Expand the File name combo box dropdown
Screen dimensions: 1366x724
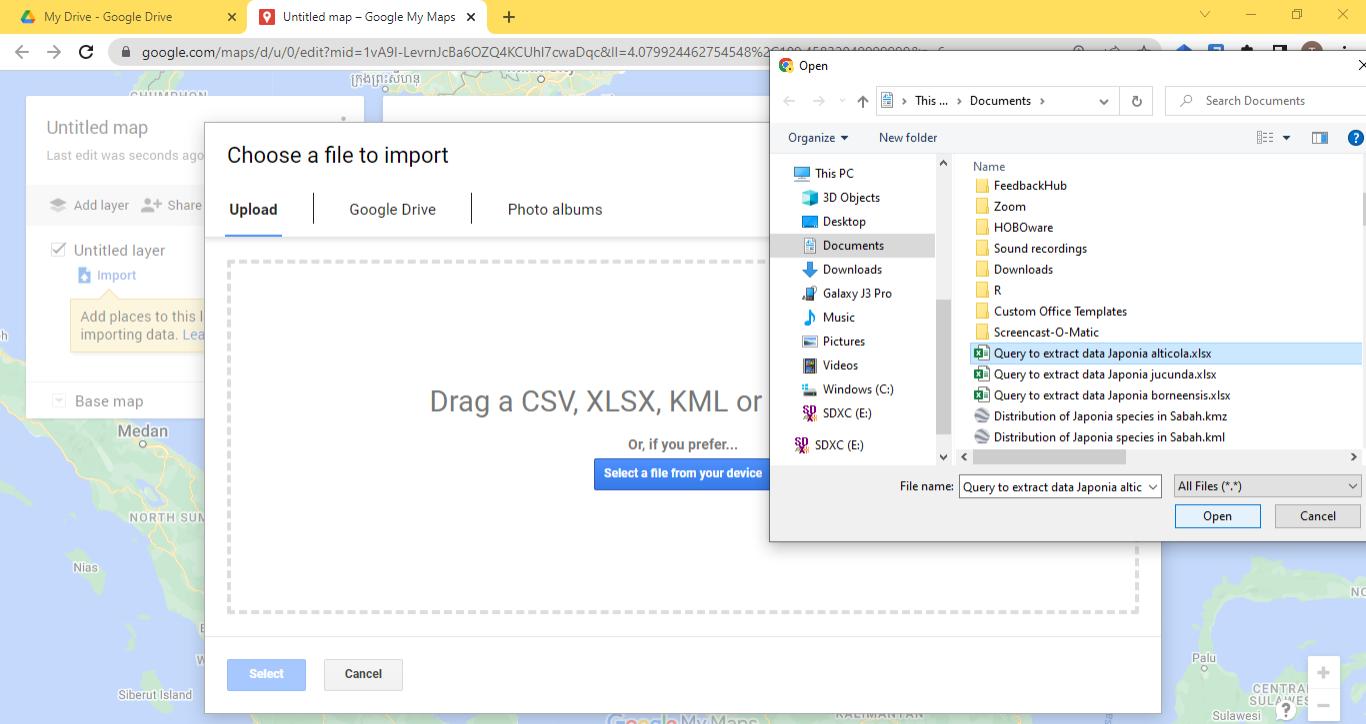(1153, 487)
